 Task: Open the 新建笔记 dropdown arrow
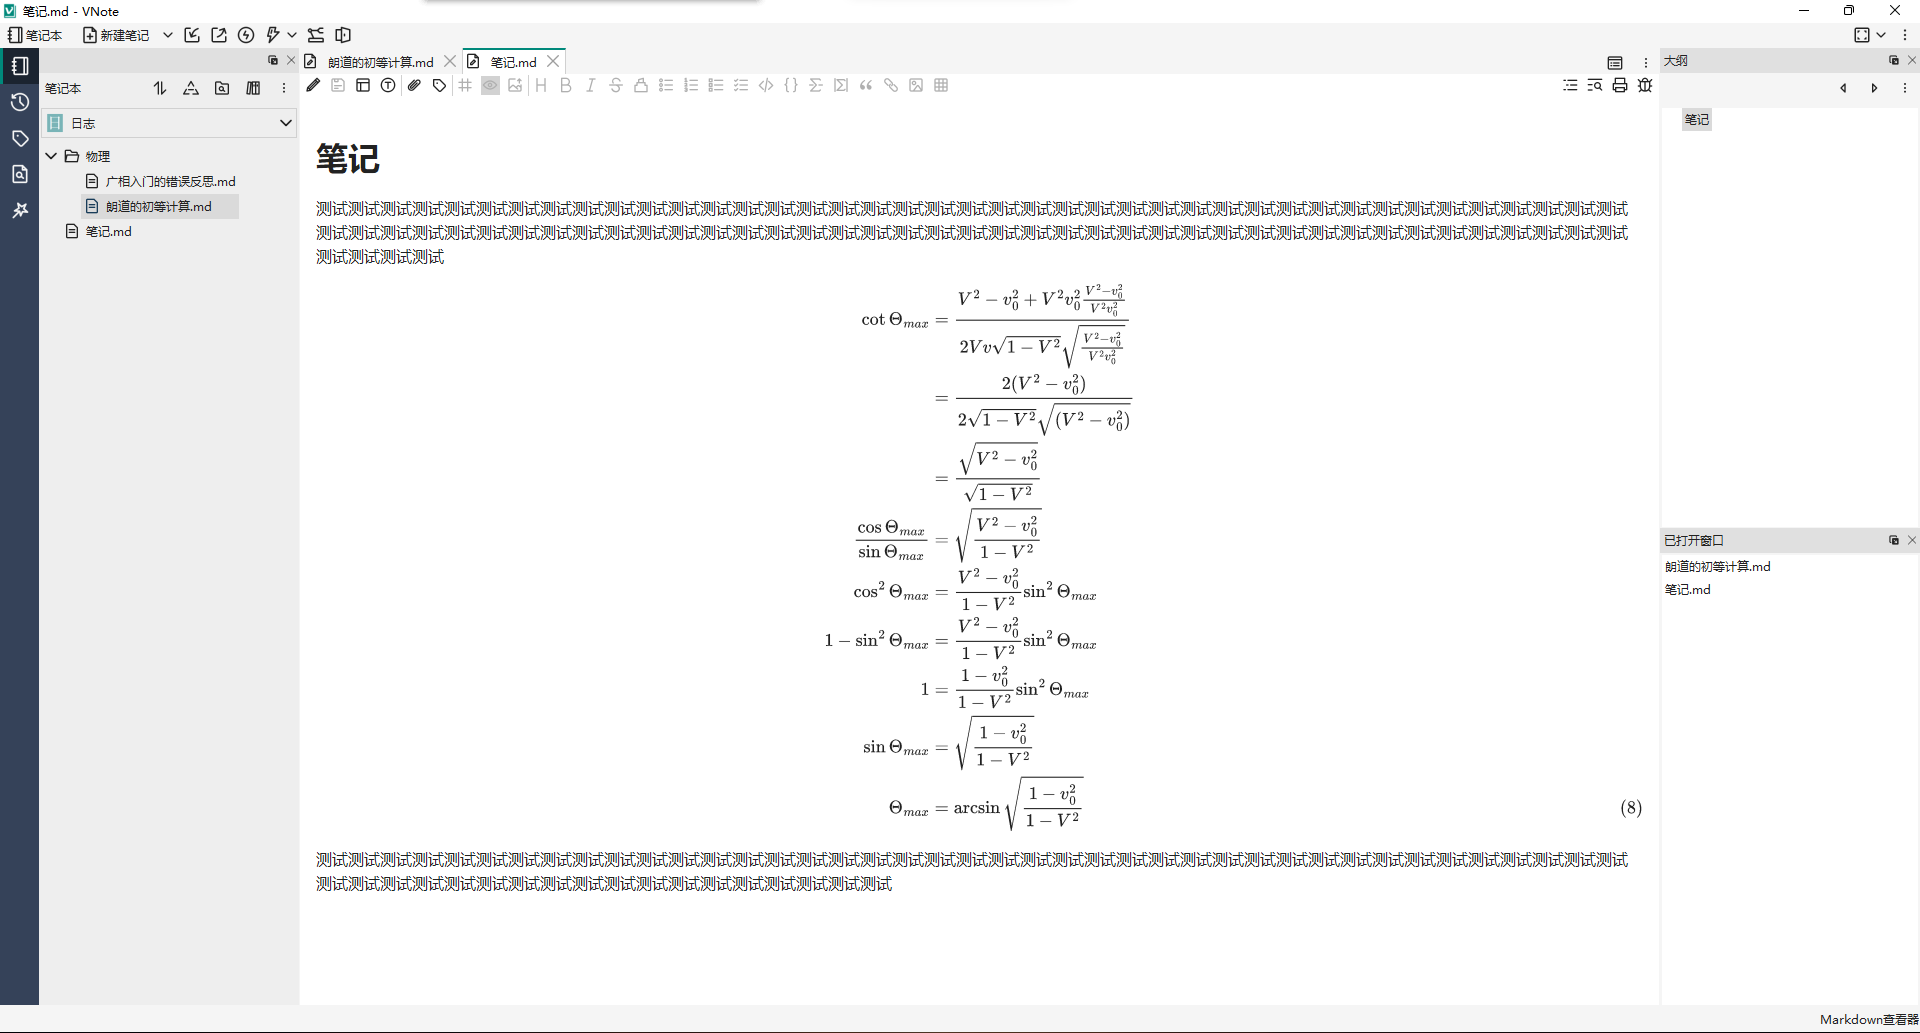pos(167,35)
